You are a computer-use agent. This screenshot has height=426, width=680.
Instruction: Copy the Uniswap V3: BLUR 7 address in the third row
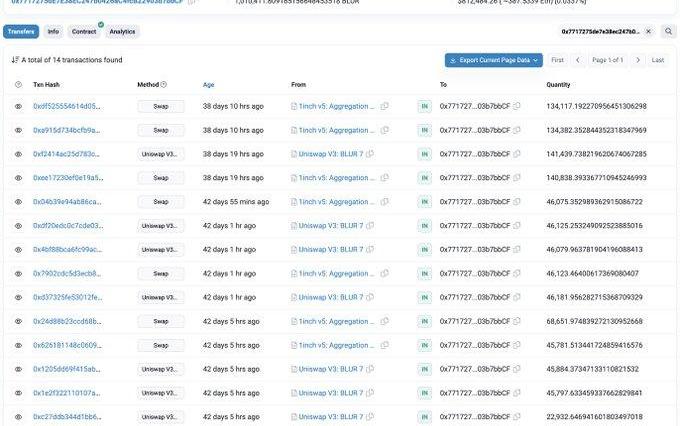371,154
